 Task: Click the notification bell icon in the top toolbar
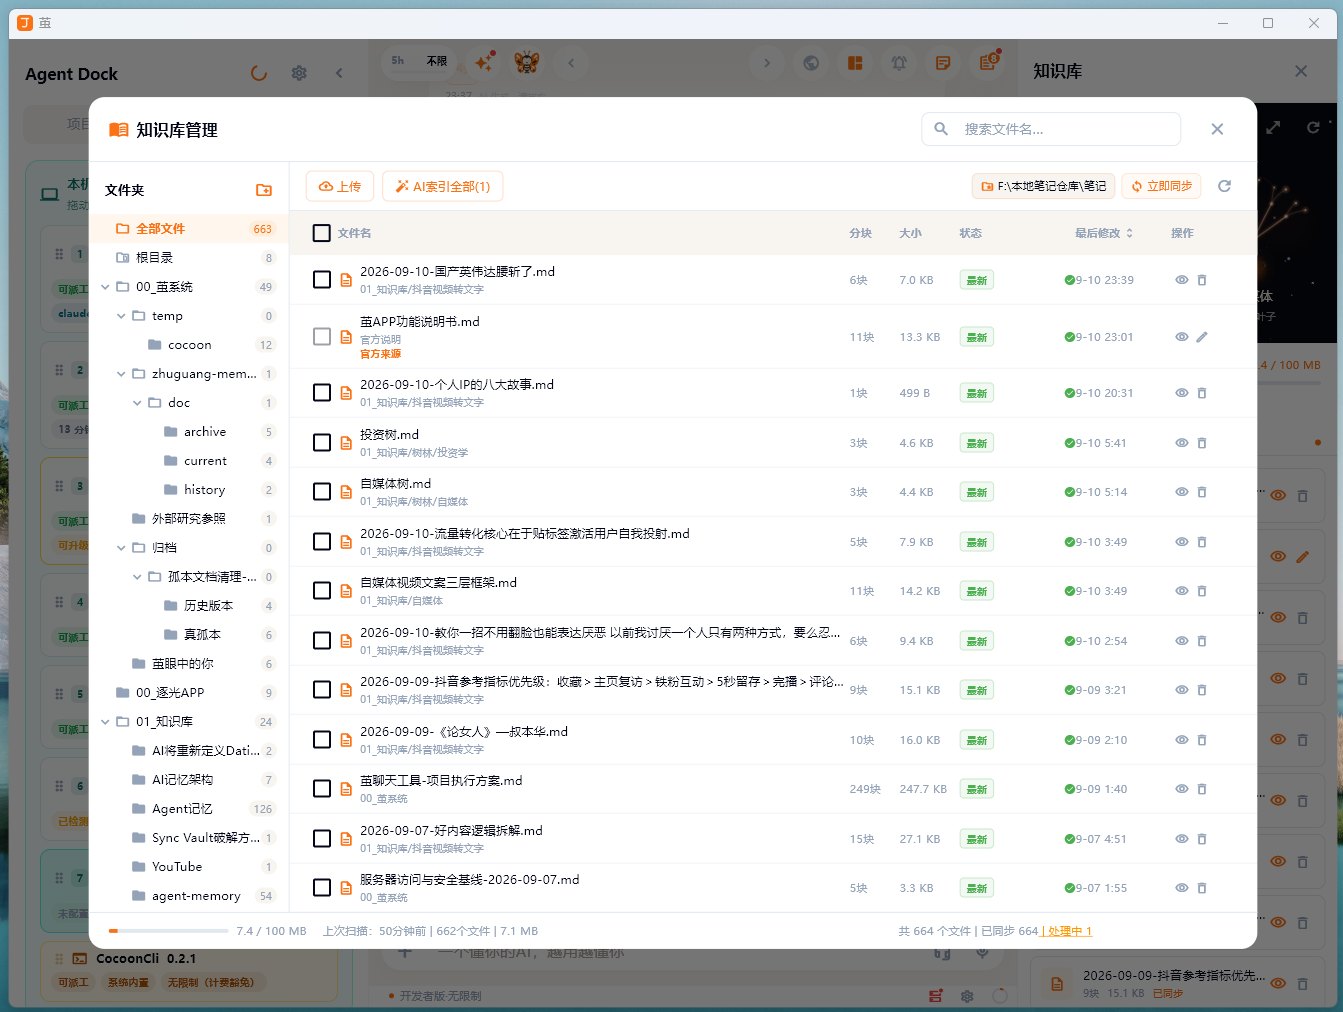coord(899,63)
